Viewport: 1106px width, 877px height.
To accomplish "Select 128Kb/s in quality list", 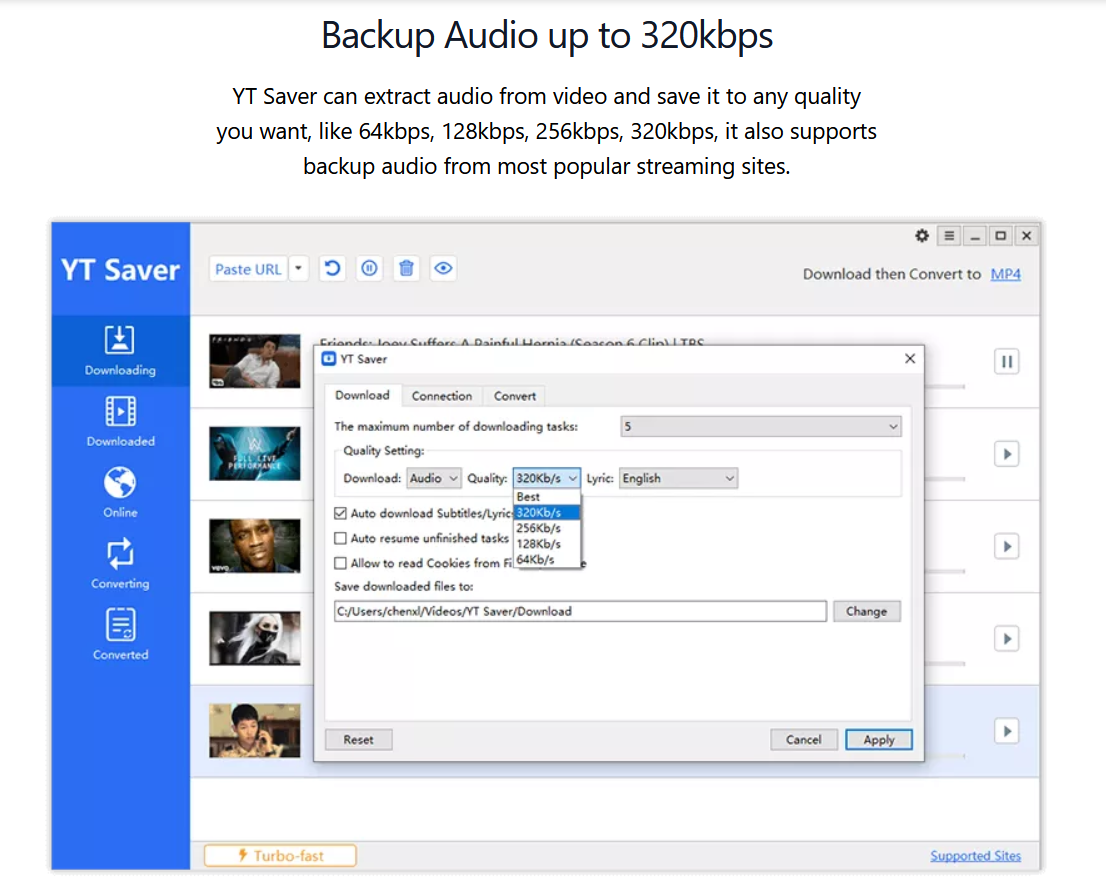I will 547,544.
